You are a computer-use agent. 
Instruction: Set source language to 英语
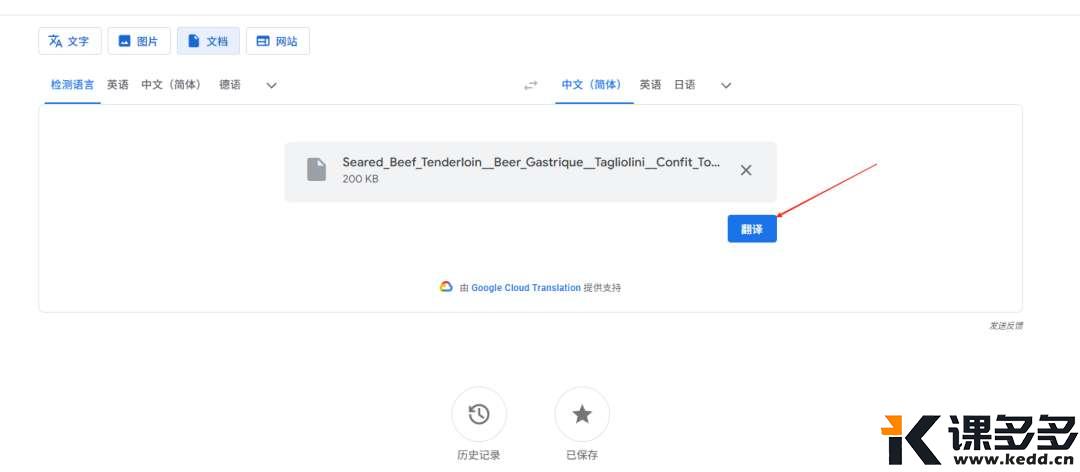click(x=118, y=85)
